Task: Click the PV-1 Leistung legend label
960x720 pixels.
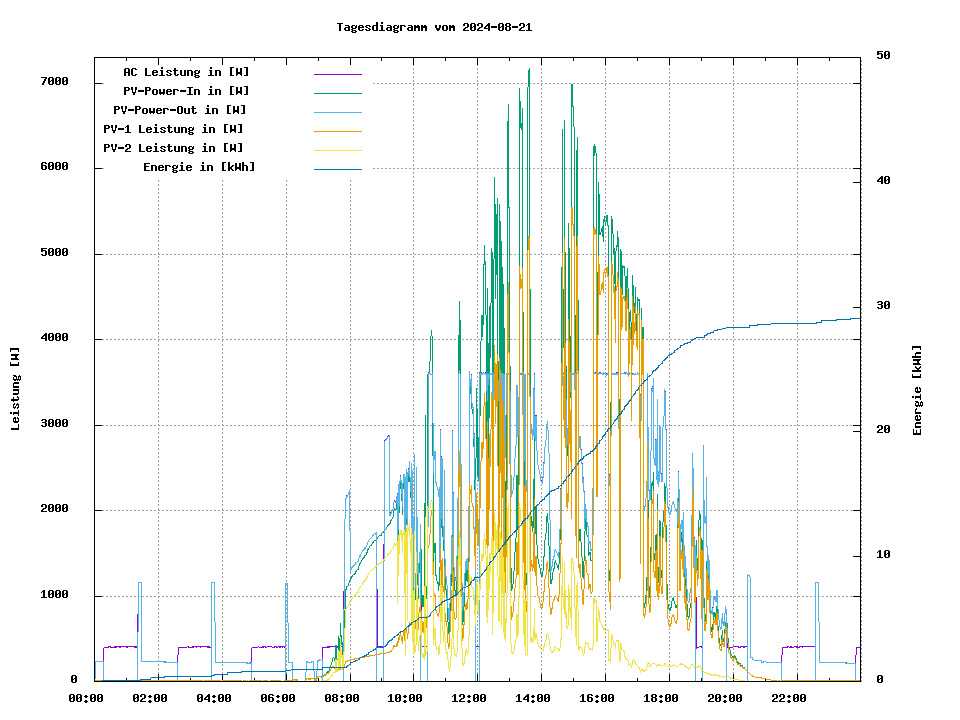Action: click(x=173, y=129)
